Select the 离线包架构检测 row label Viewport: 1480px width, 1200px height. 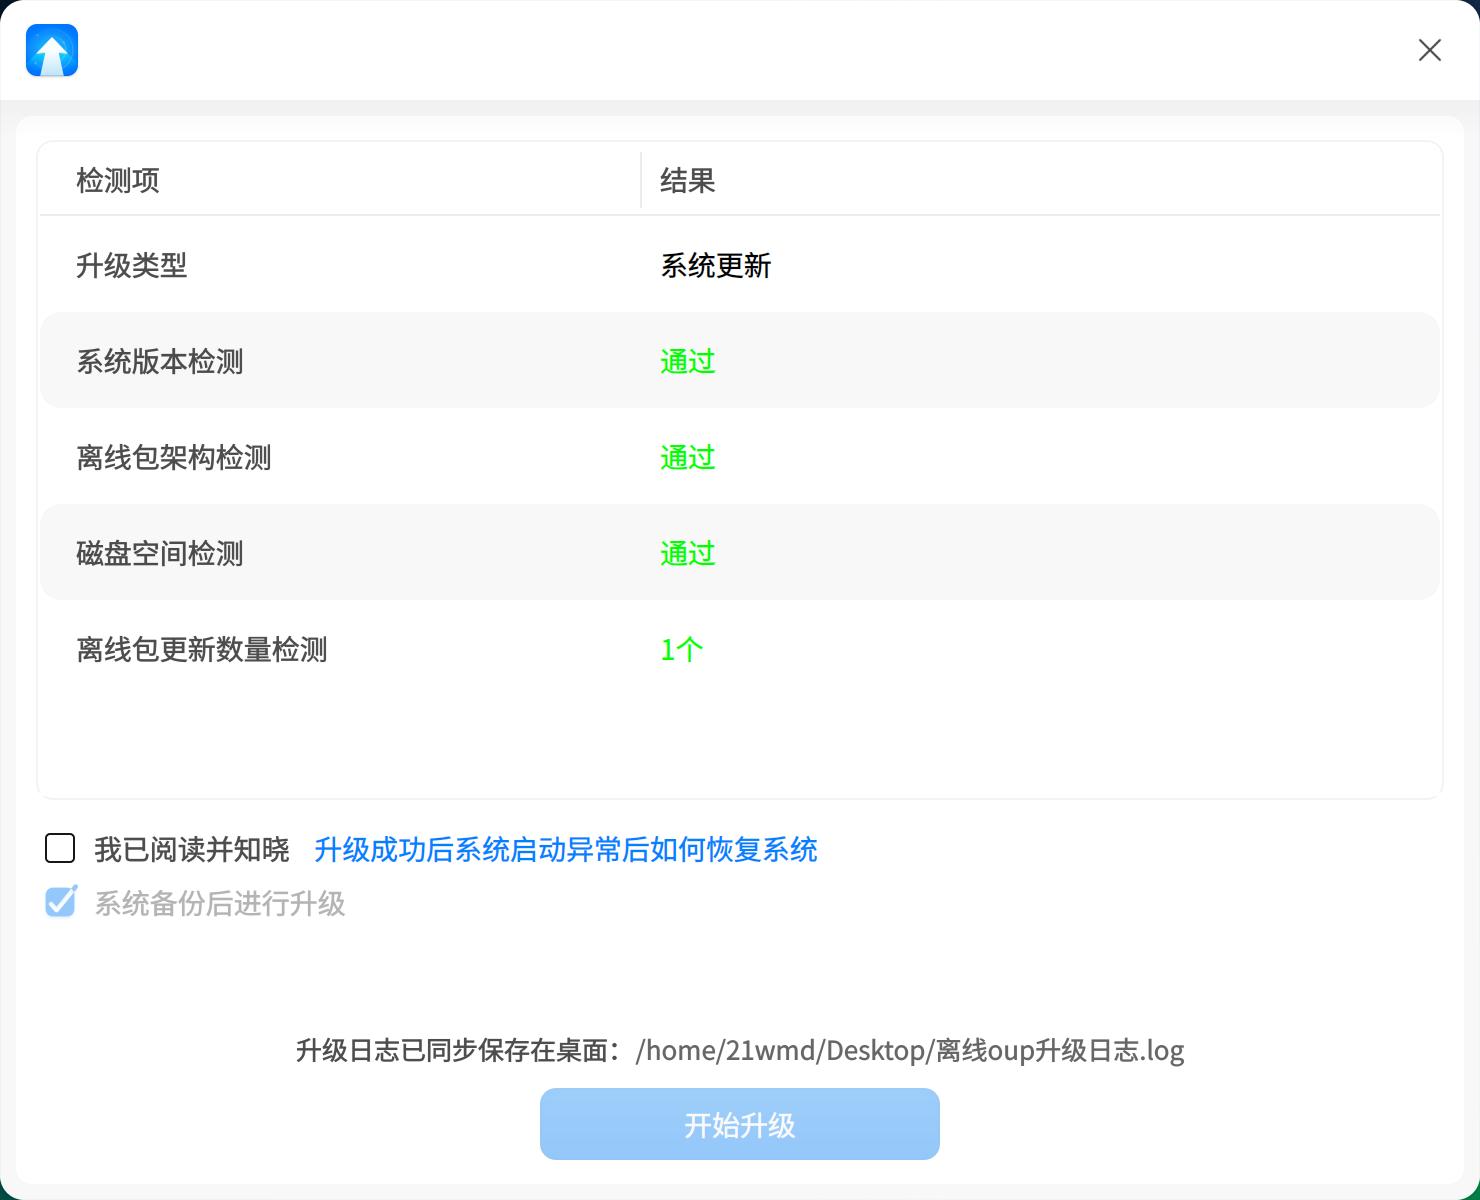(x=174, y=458)
